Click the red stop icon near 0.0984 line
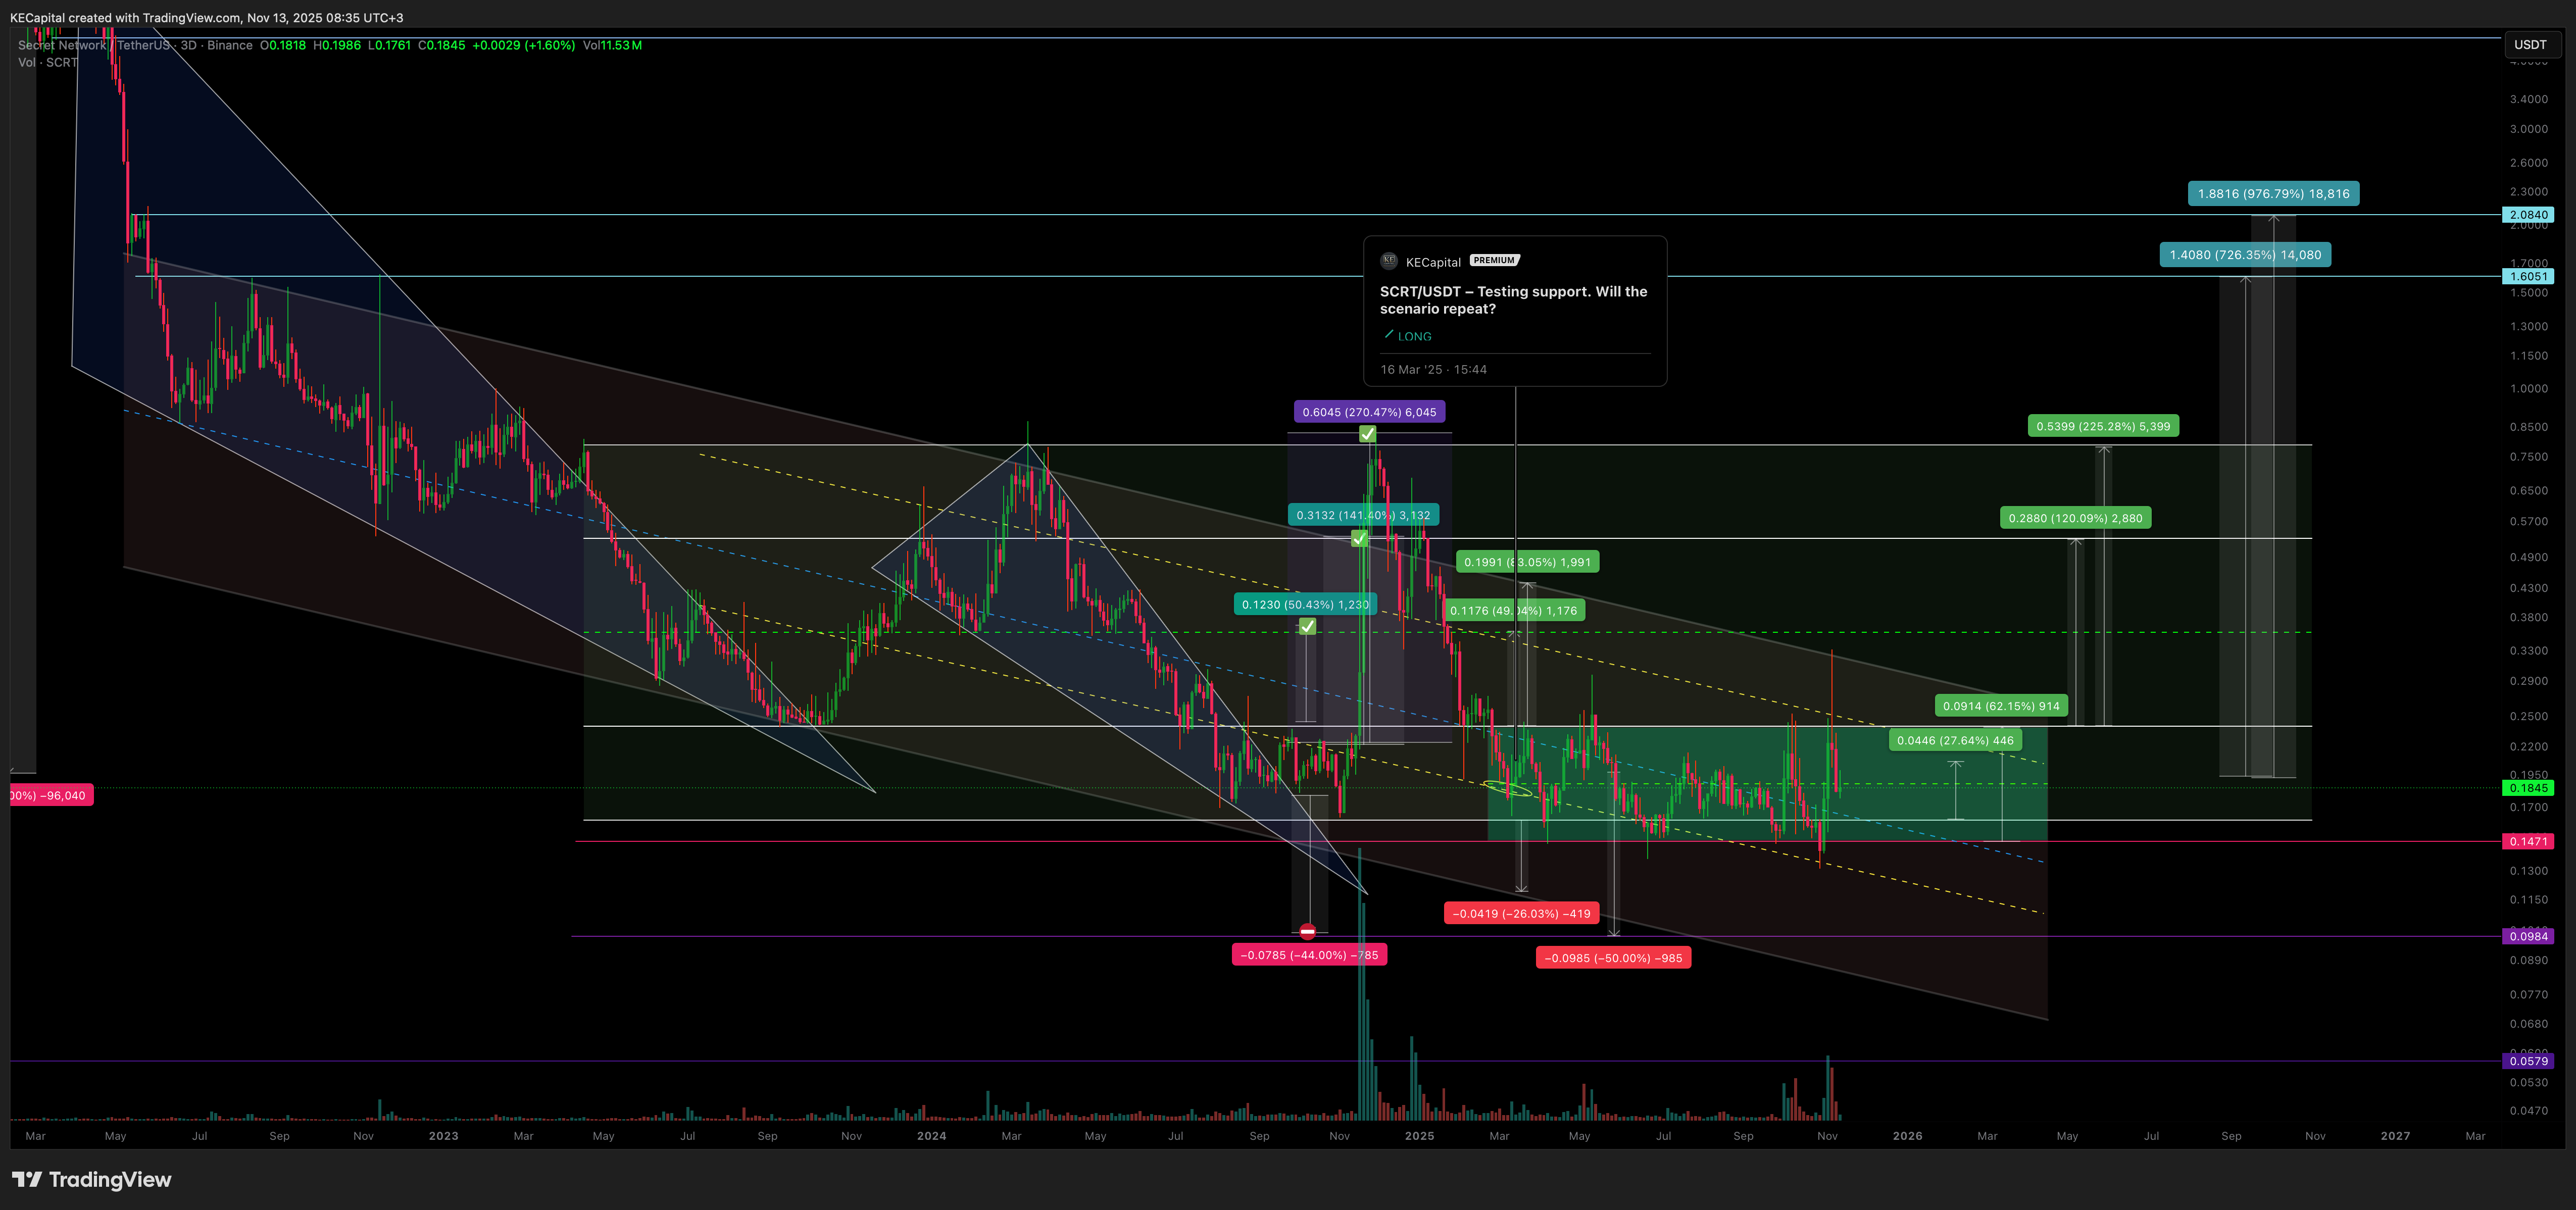 point(1307,931)
